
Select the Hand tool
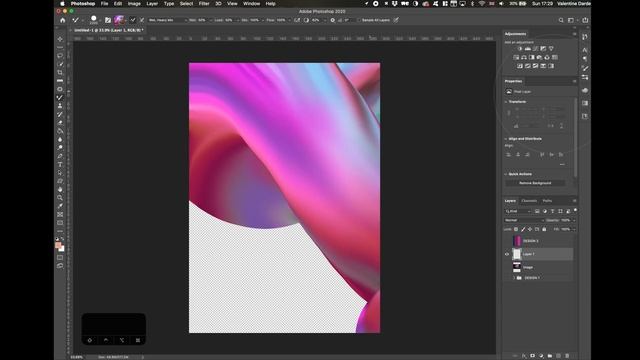click(x=60, y=189)
